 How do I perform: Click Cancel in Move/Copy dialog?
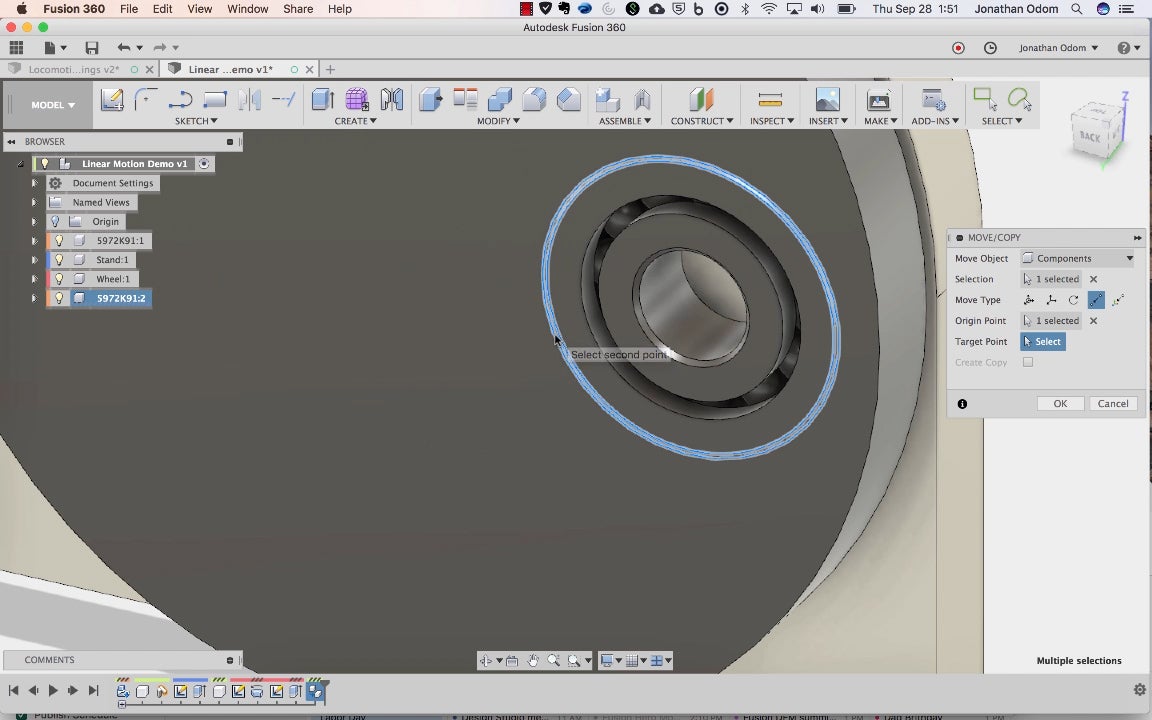(x=1113, y=403)
